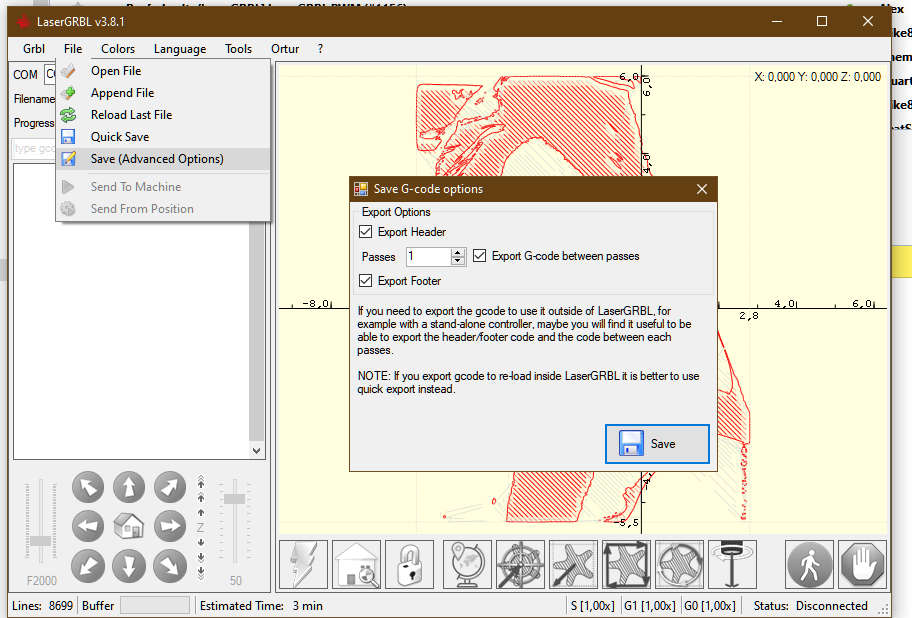Uncheck Export G-code between passes
Image resolution: width=912 pixels, height=618 pixels.
[479, 256]
